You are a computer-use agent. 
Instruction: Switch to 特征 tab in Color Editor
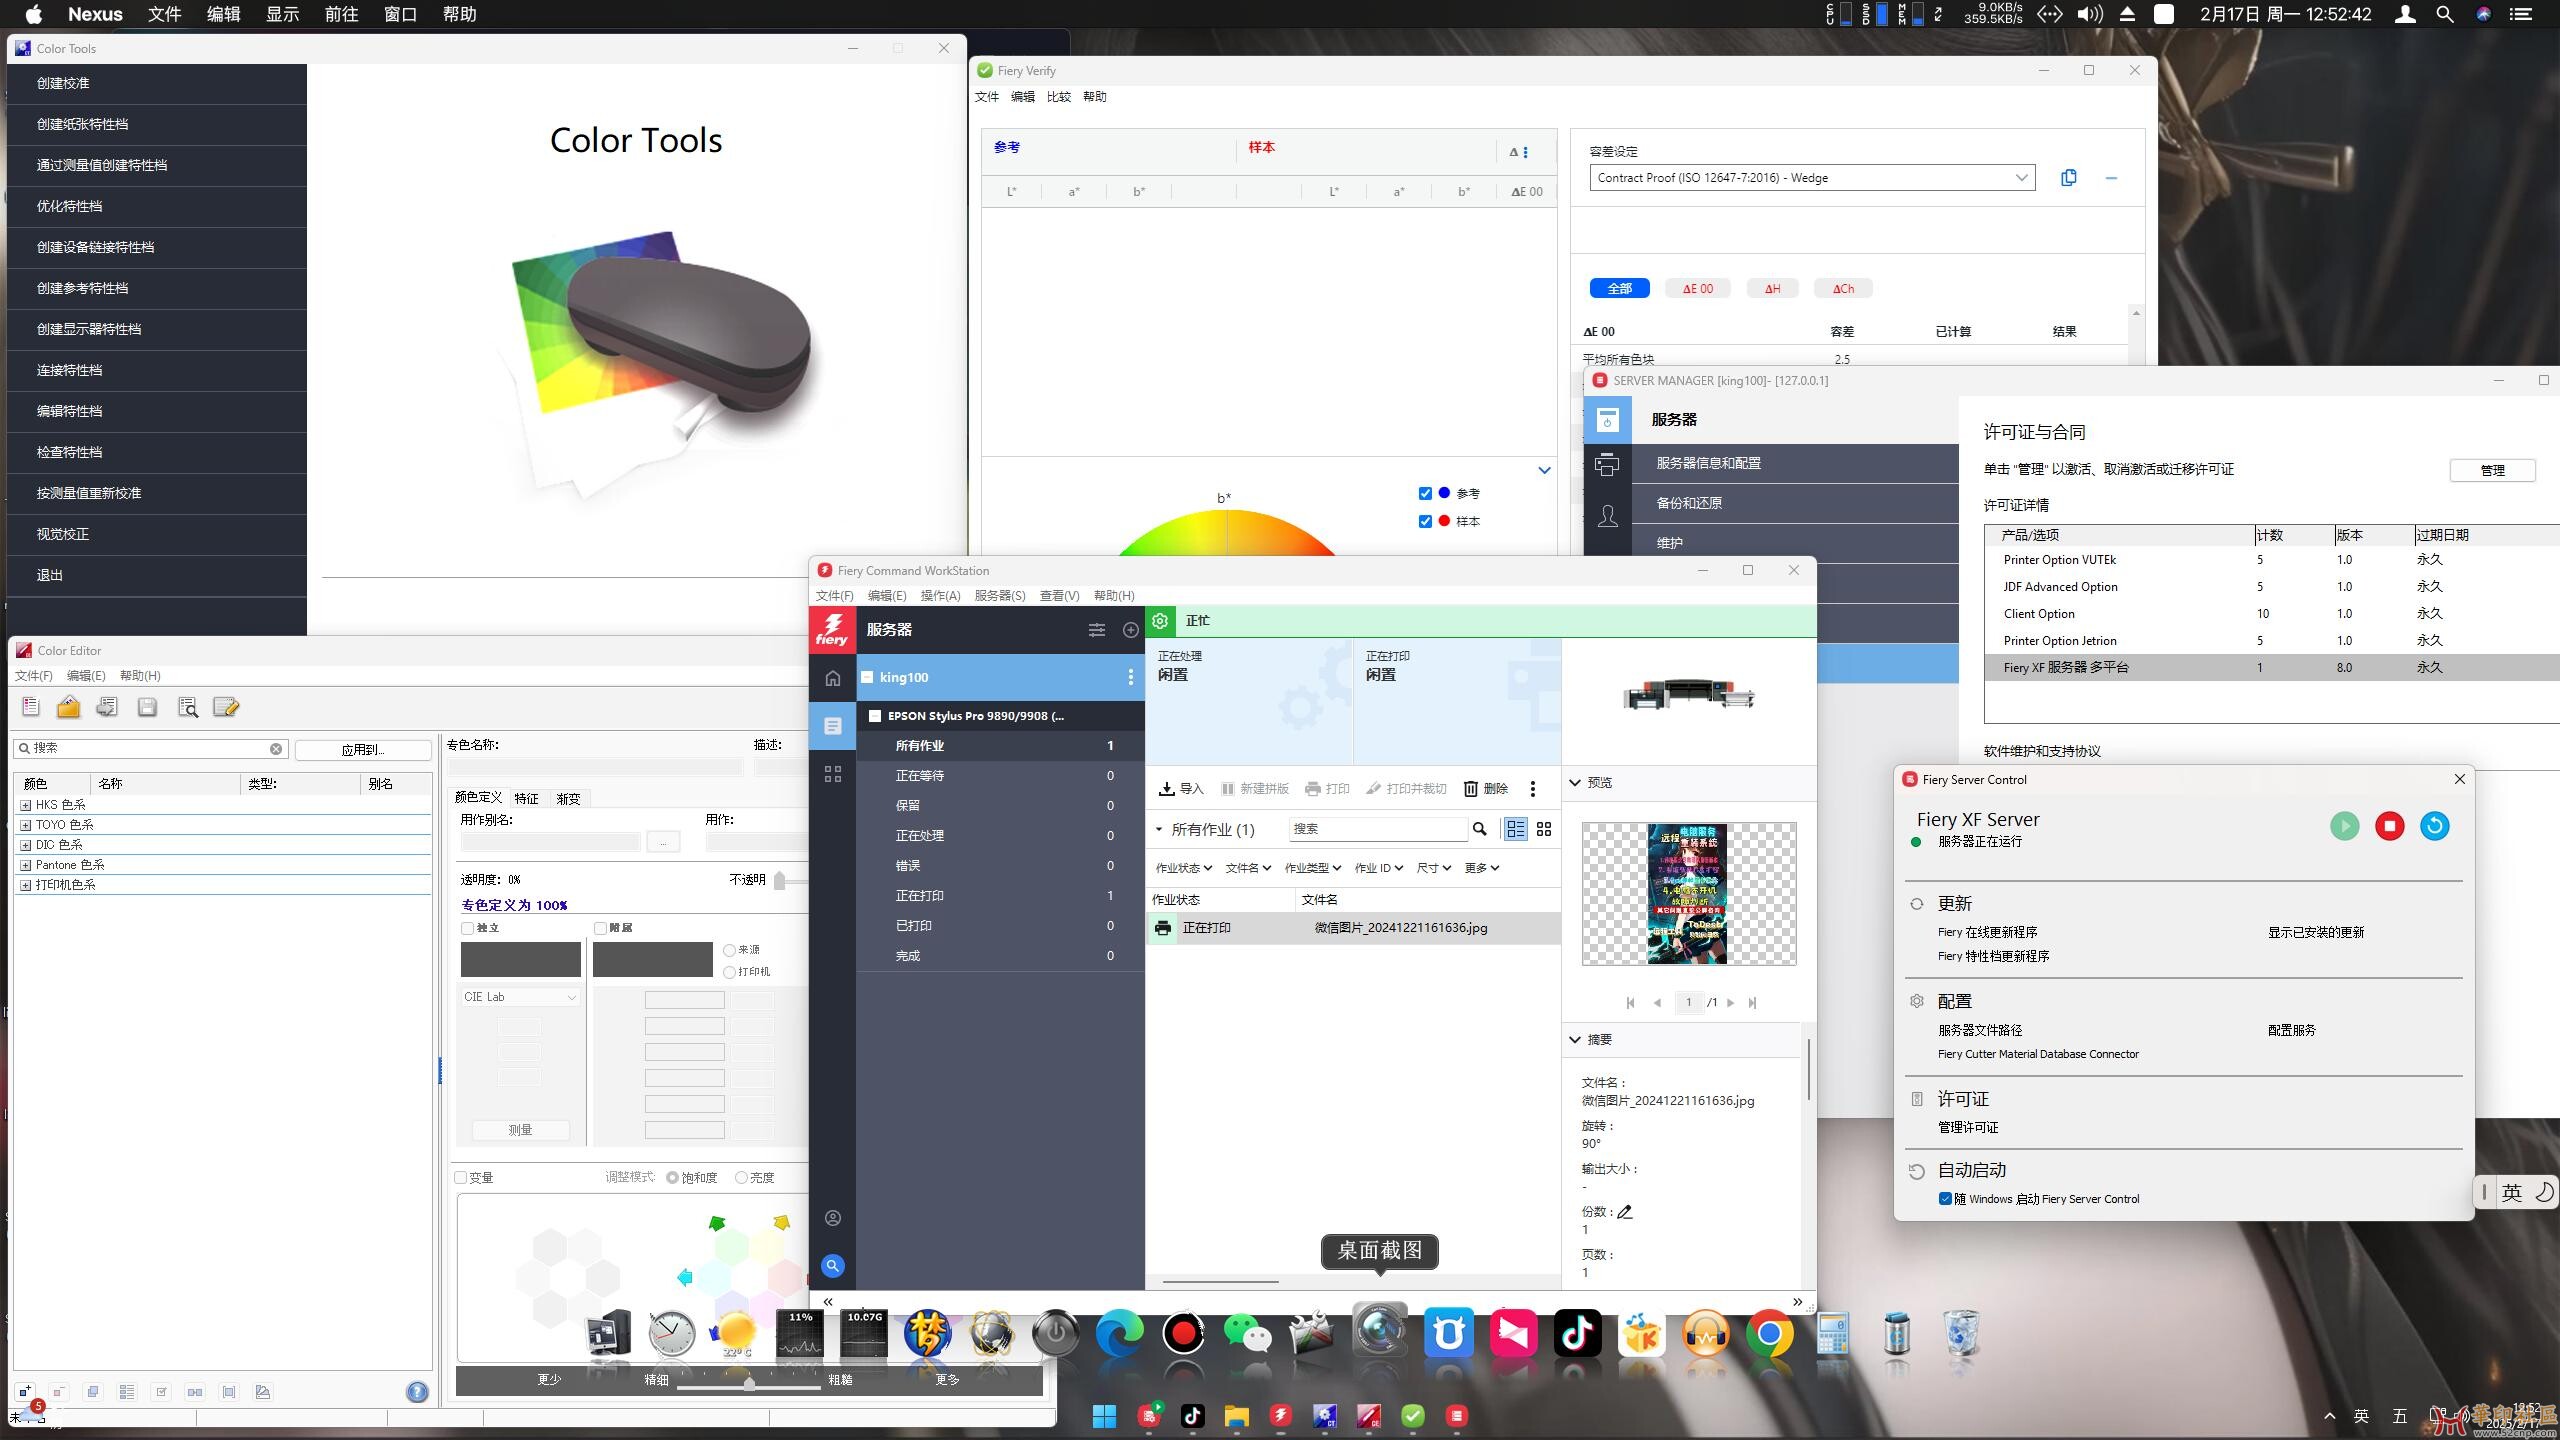pyautogui.click(x=526, y=799)
